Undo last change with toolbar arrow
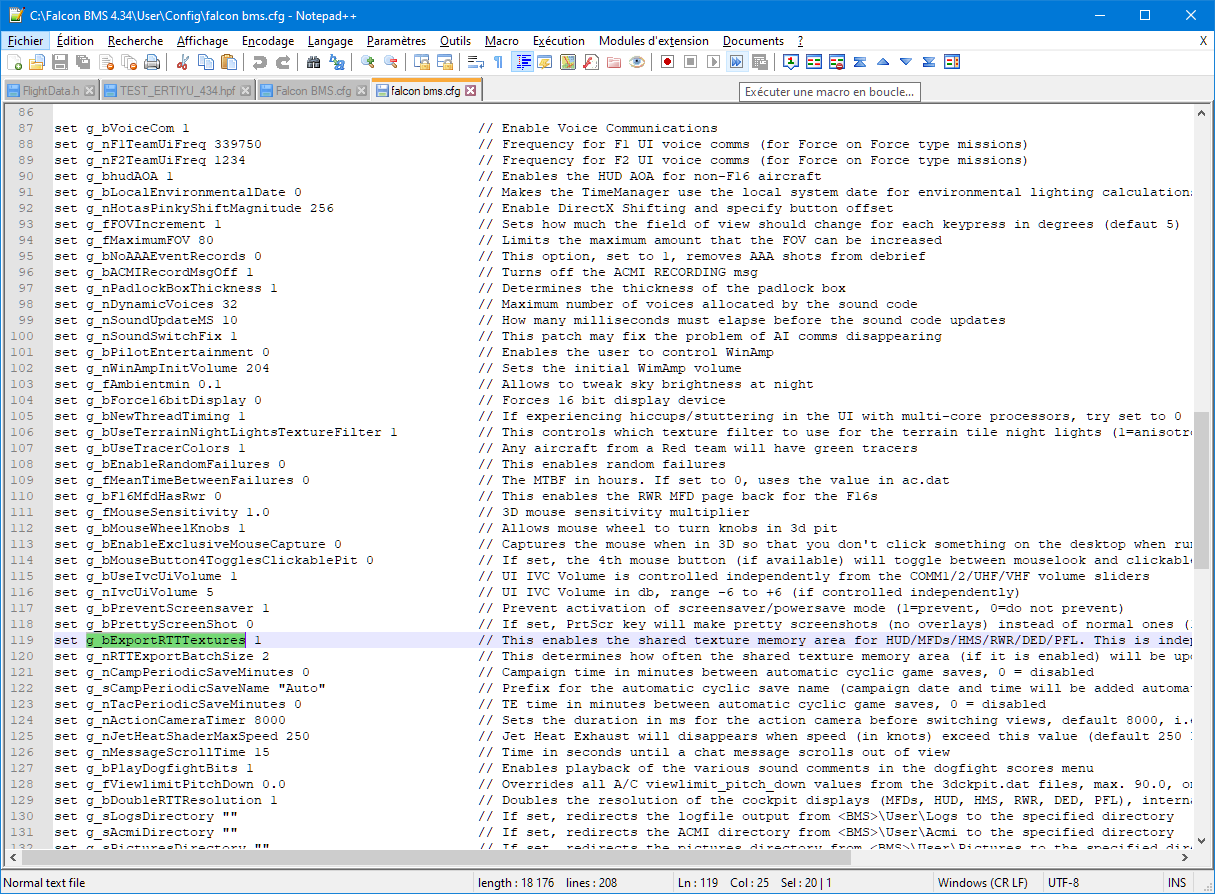The image size is (1215, 894). [260, 62]
